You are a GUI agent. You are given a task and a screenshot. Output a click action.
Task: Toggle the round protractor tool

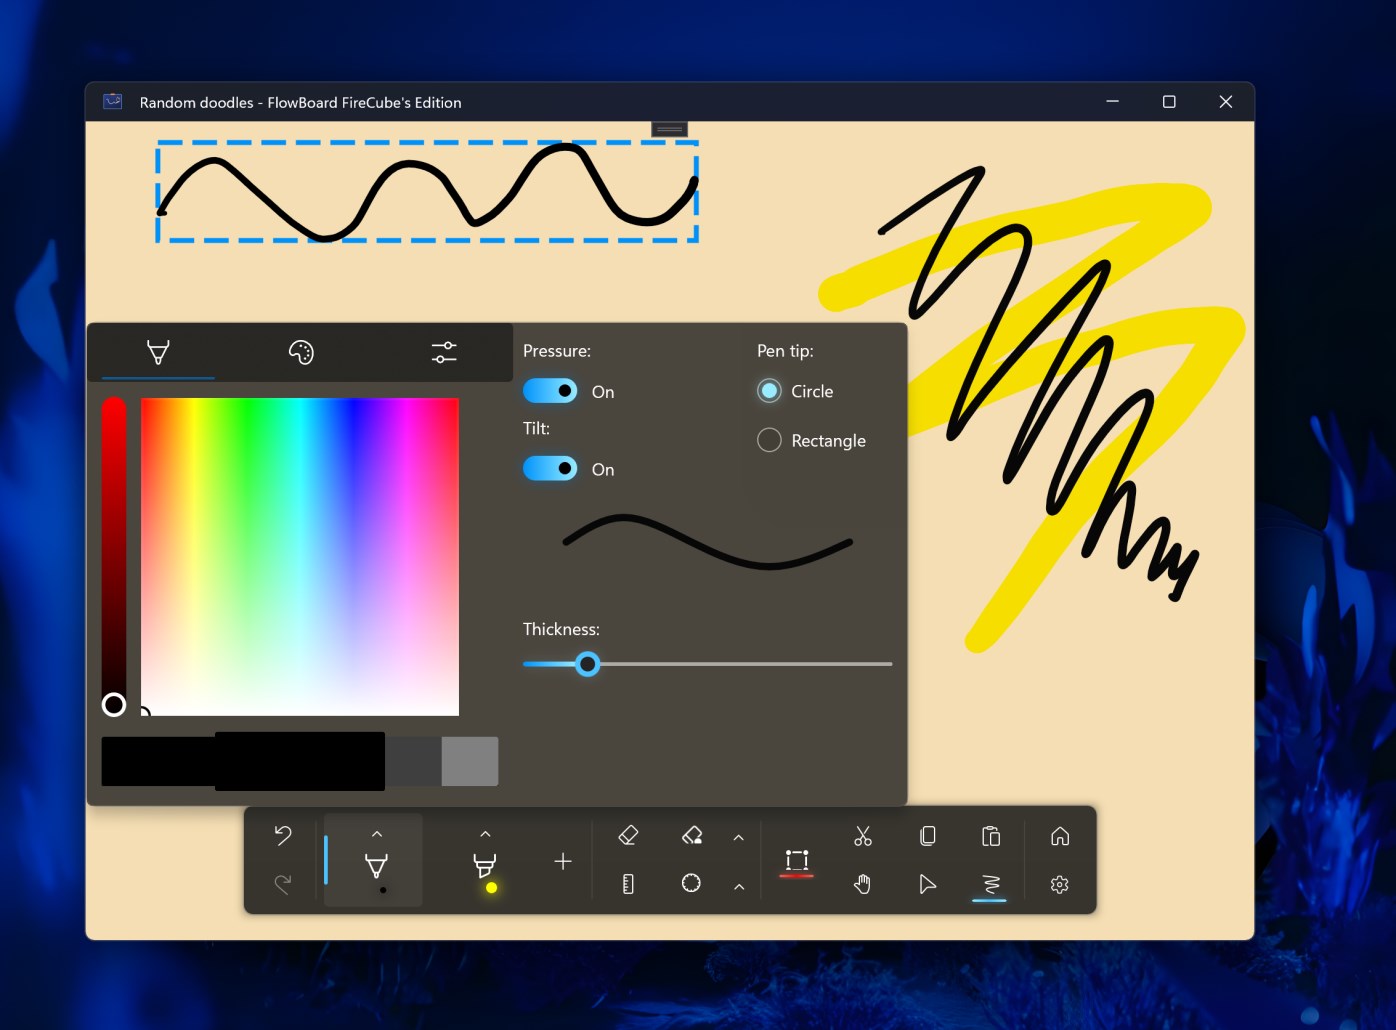tap(691, 883)
